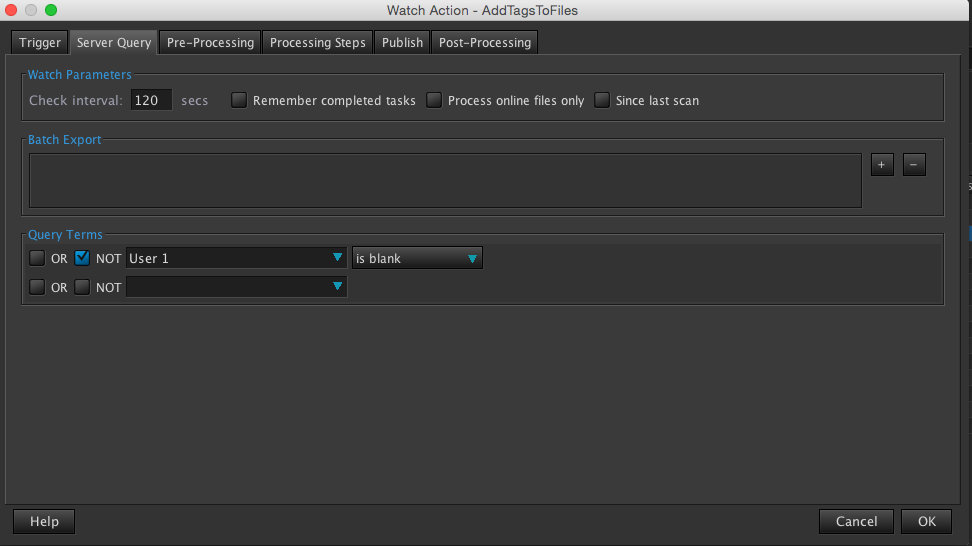Click the plus button beside Batch Export
972x546 pixels.
[x=881, y=165]
